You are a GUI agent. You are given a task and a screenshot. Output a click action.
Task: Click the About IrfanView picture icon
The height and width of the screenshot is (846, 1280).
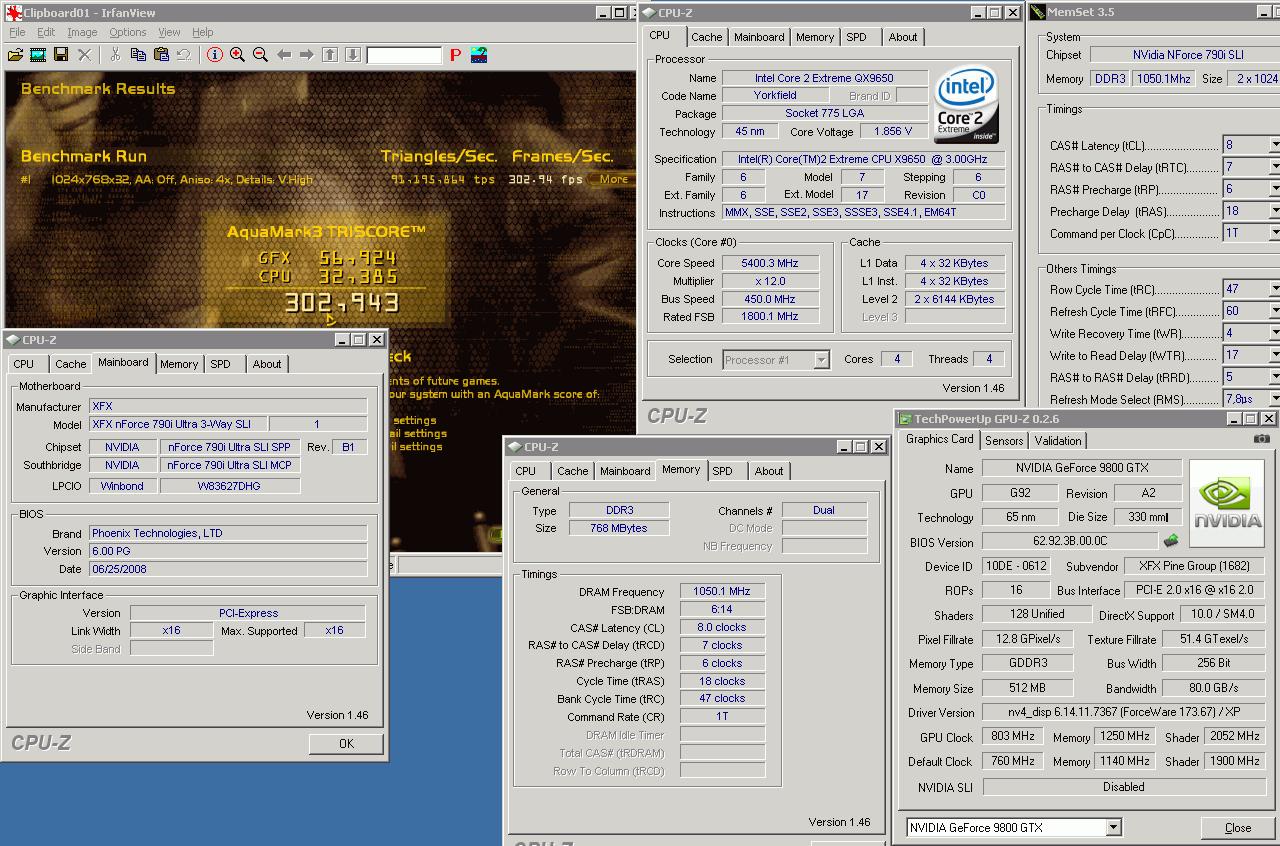click(x=479, y=55)
